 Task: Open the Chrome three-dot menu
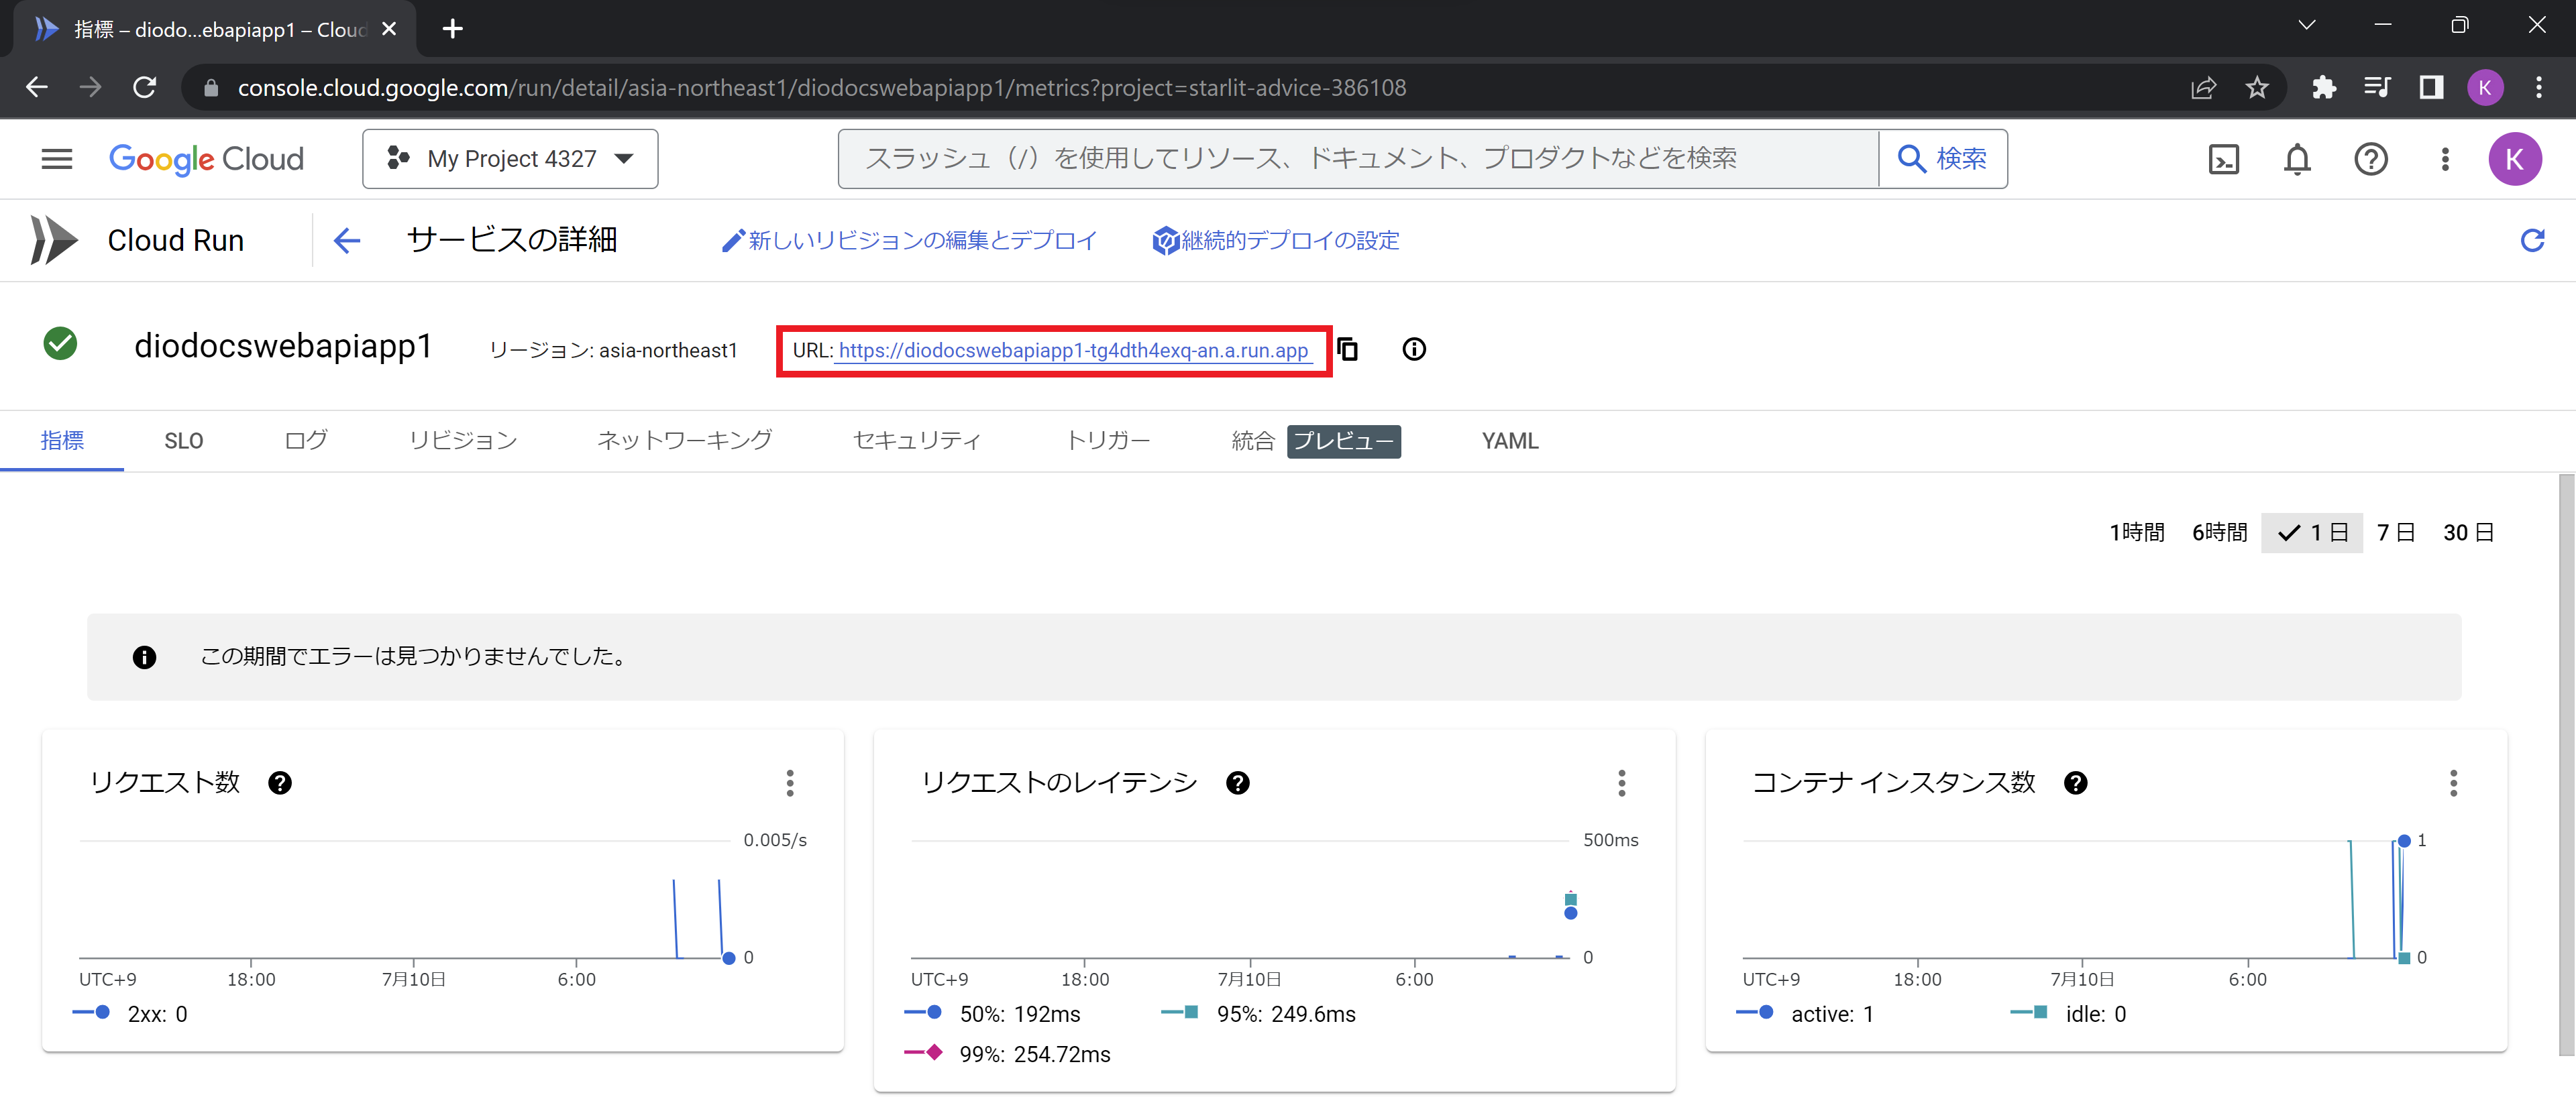click(x=2539, y=88)
